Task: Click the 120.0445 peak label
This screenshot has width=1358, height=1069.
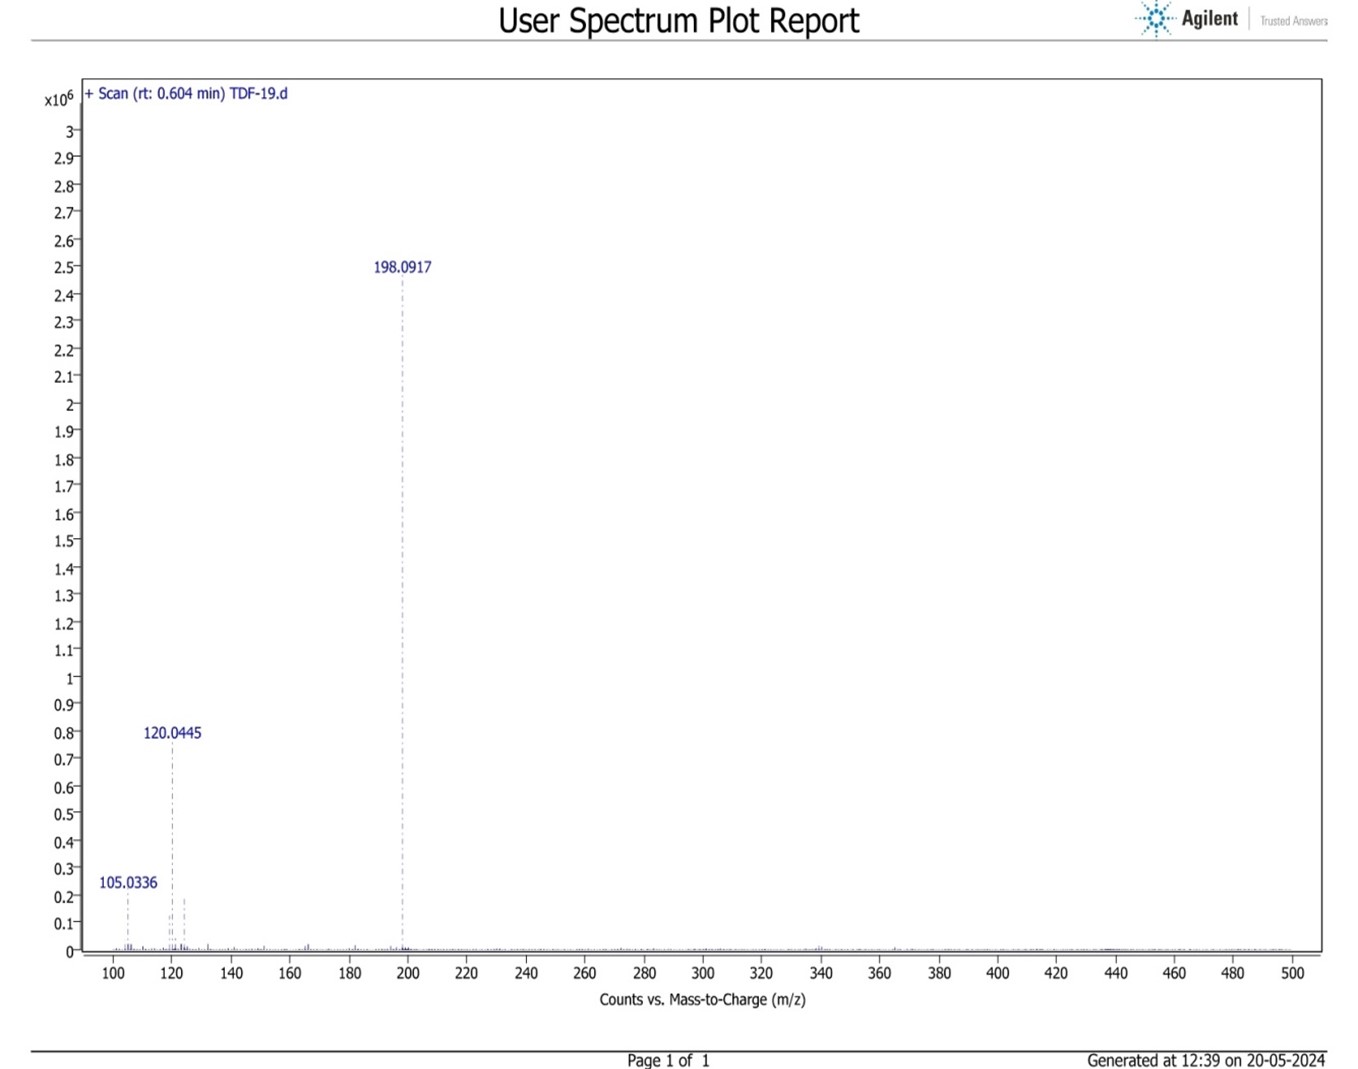Action: pyautogui.click(x=172, y=733)
